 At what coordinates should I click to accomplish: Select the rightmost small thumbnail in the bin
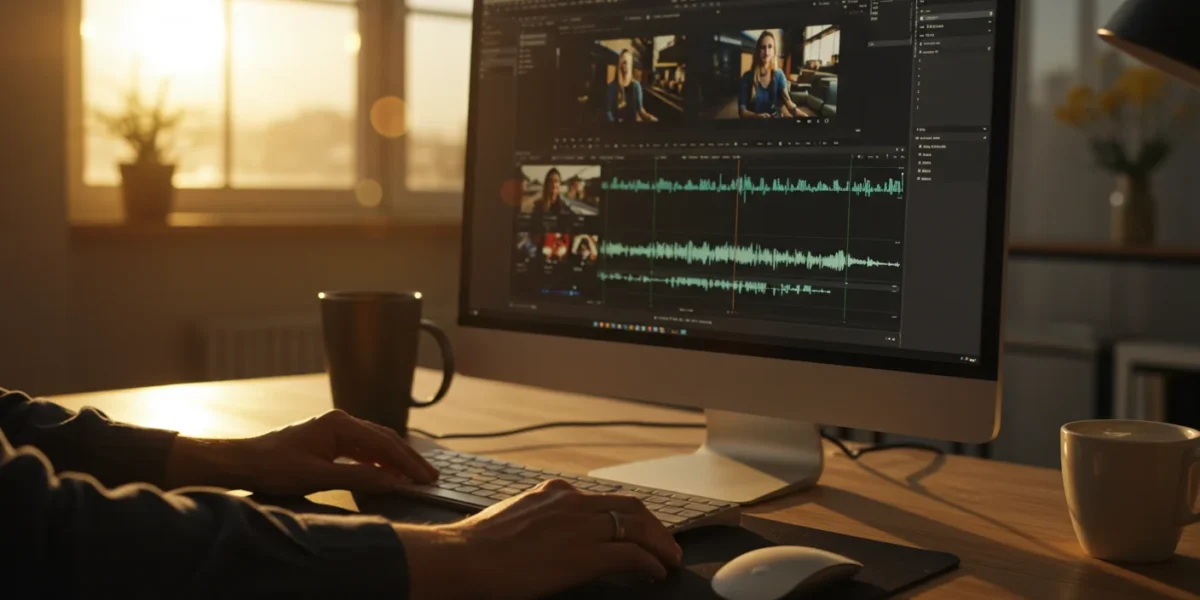pyautogui.click(x=585, y=247)
